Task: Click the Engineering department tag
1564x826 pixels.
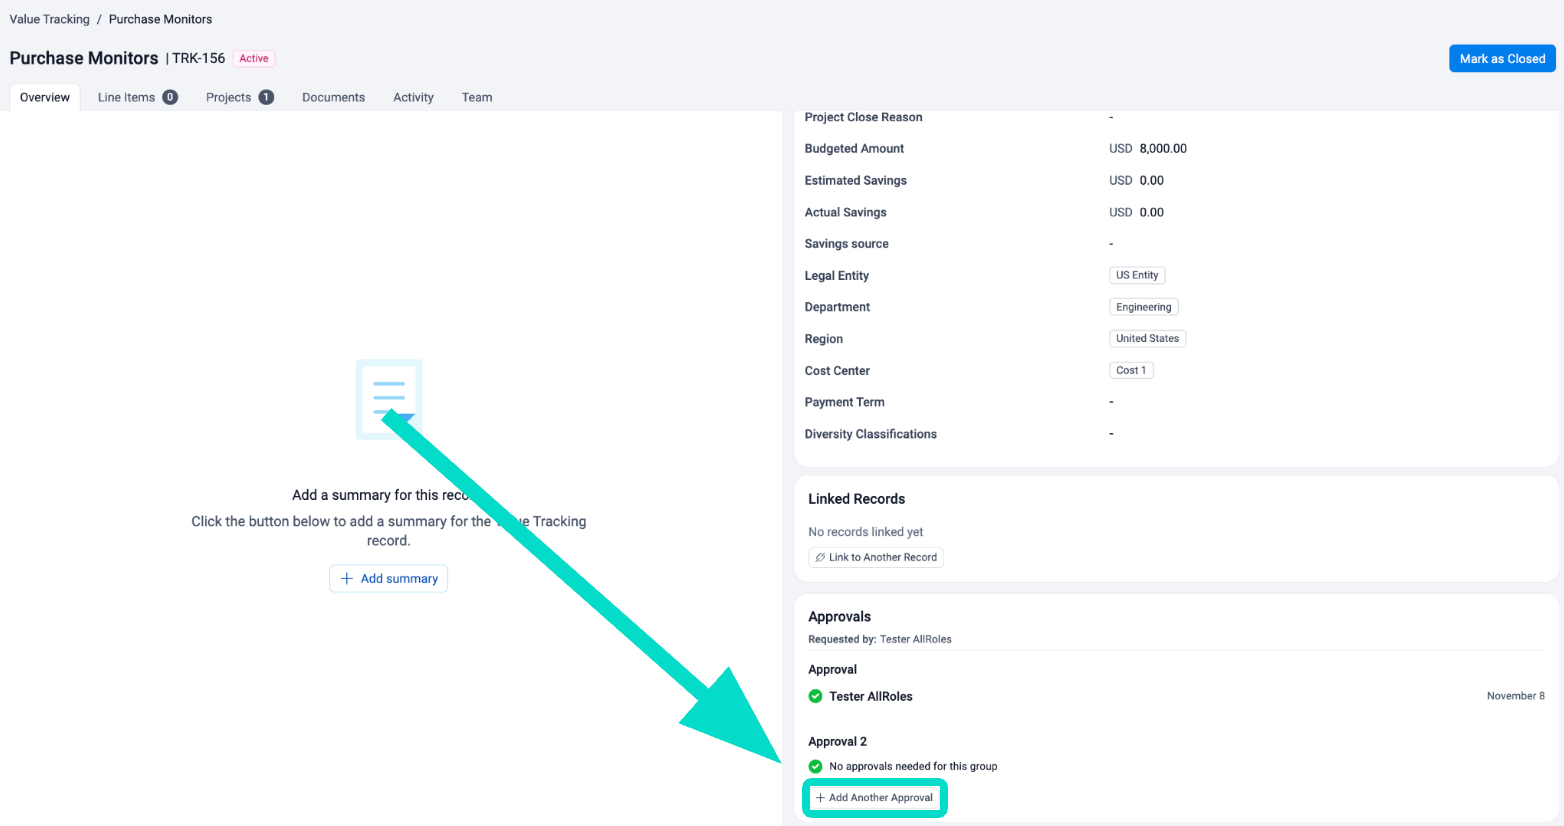Action: tap(1143, 308)
